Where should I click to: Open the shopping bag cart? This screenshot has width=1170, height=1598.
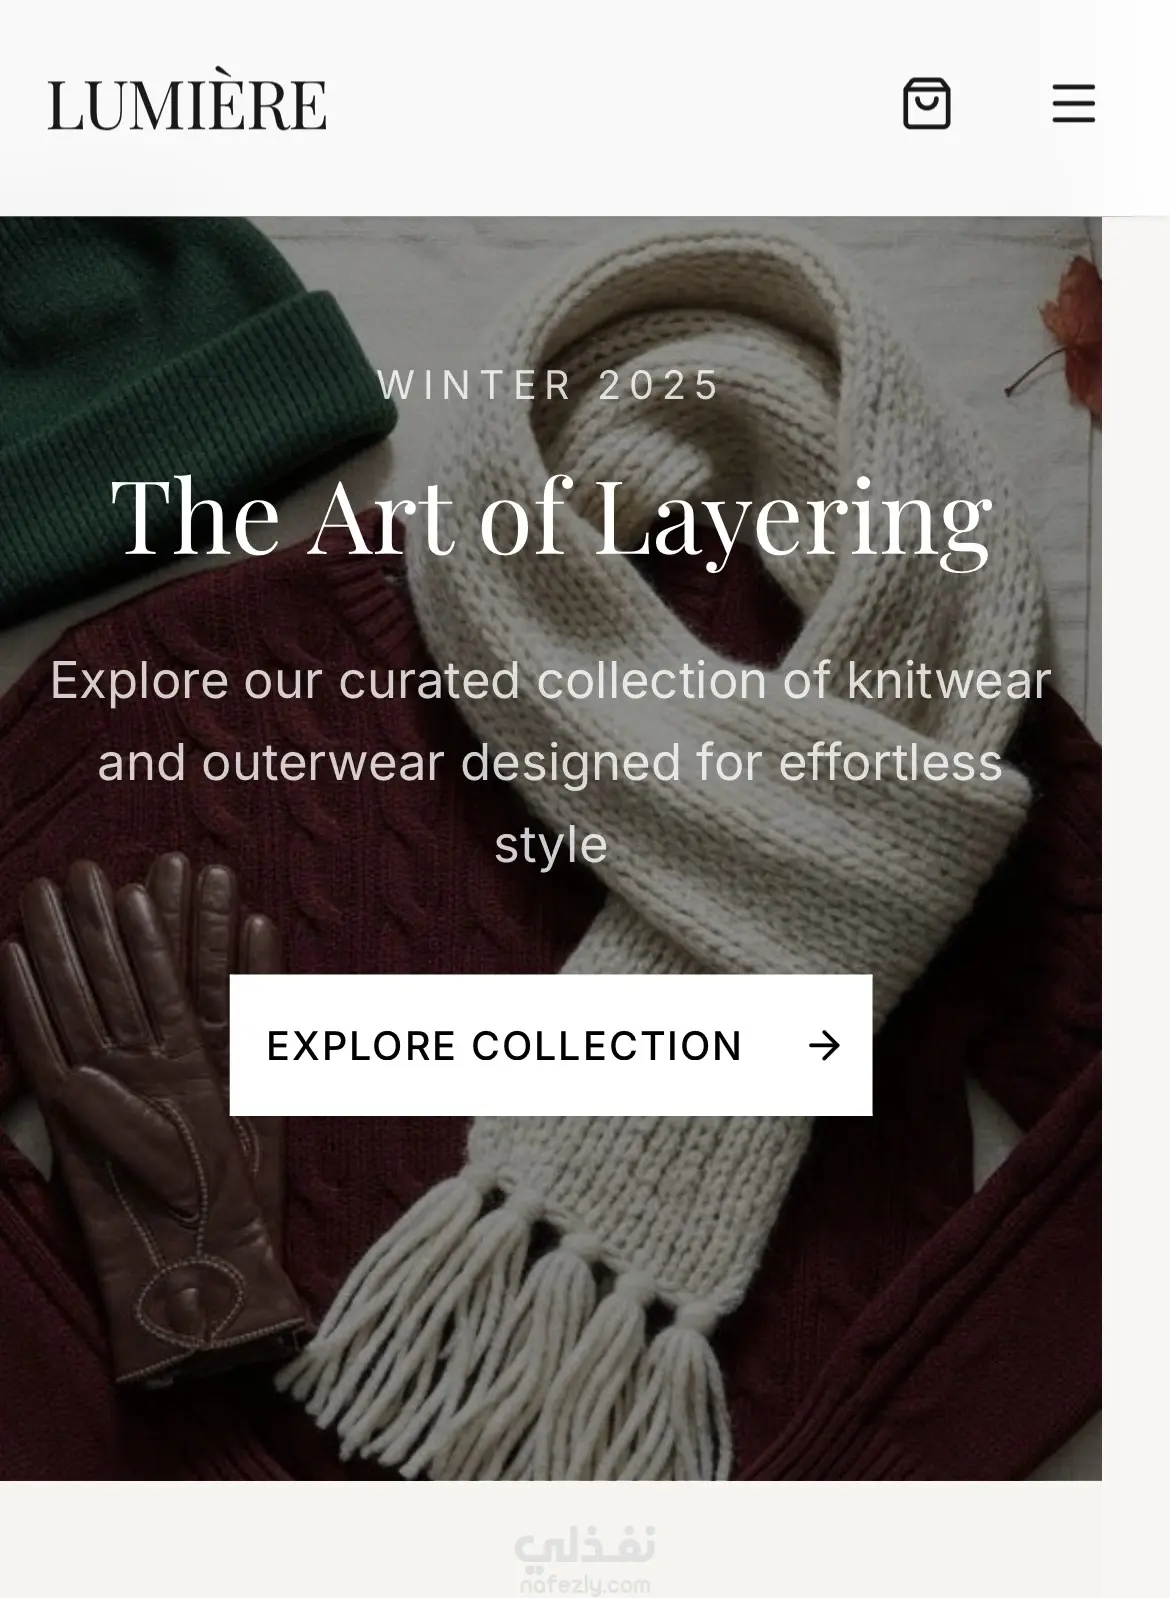click(926, 104)
